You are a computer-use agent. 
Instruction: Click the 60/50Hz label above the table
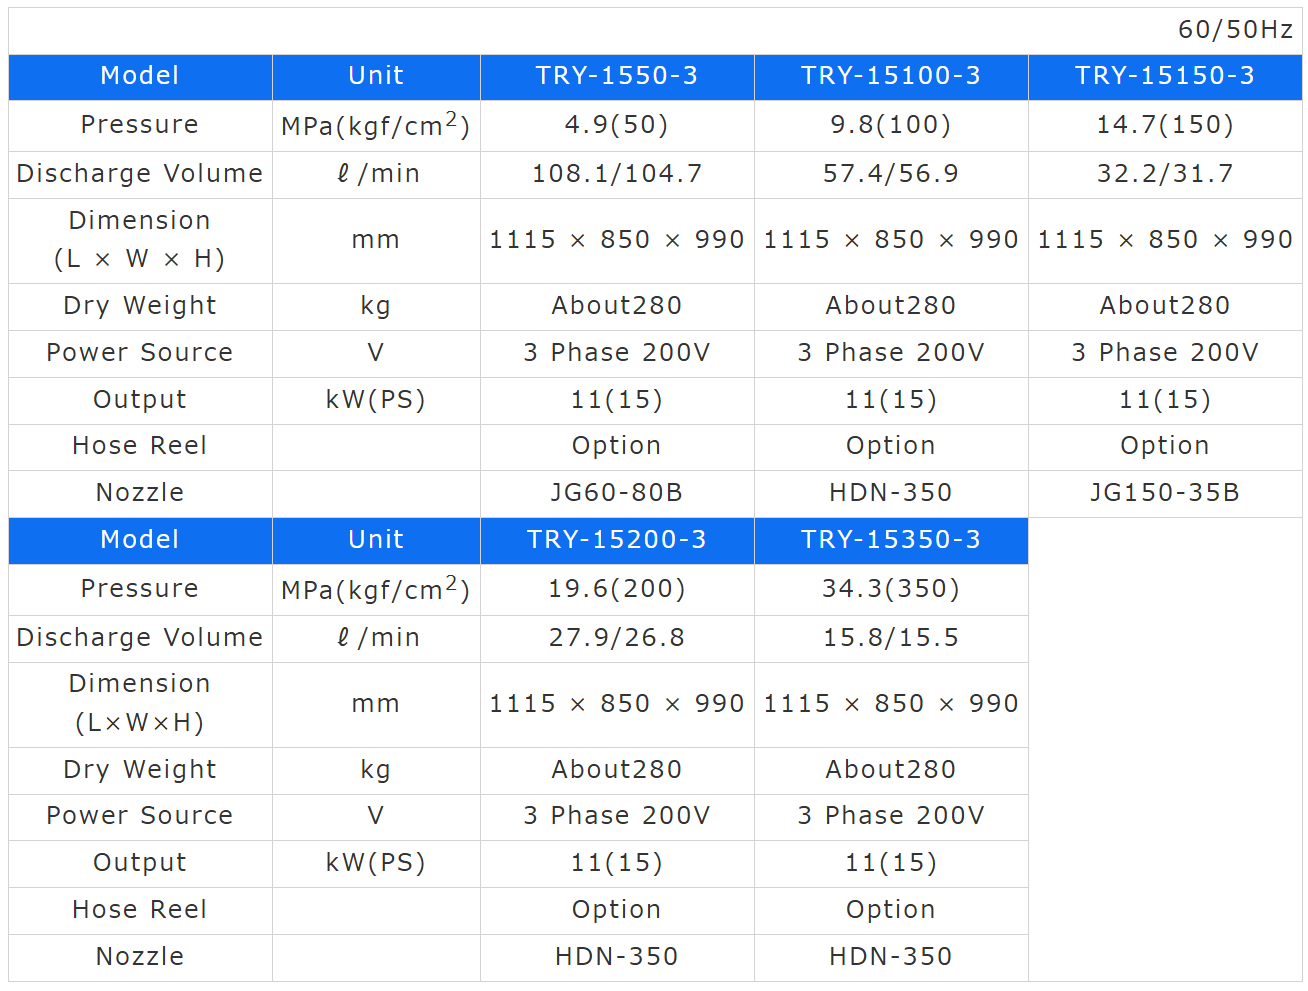(x=1235, y=30)
